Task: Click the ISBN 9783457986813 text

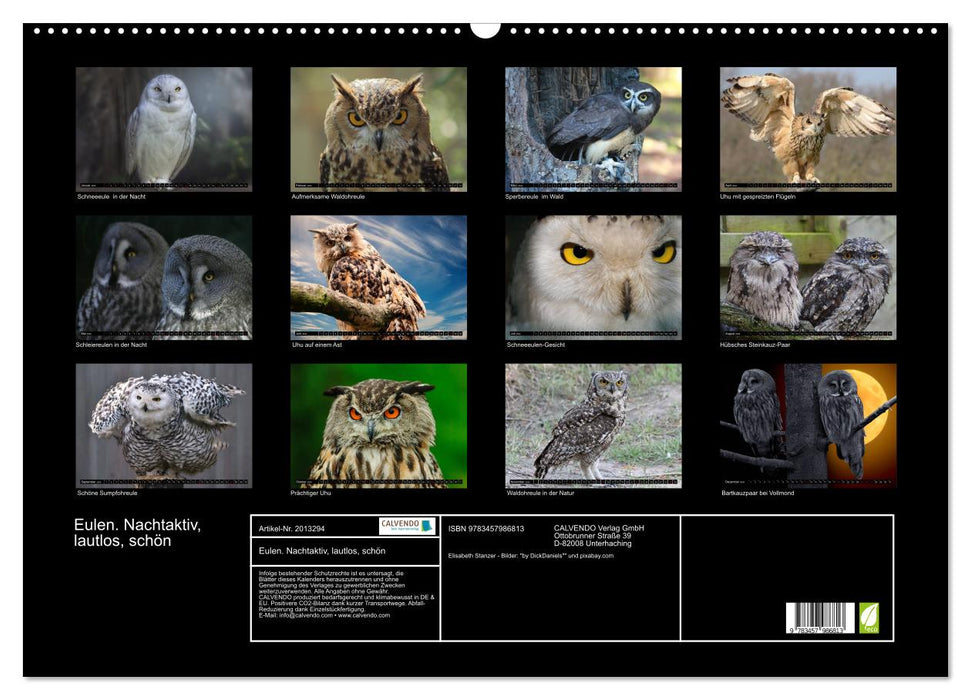Action: click(486, 528)
